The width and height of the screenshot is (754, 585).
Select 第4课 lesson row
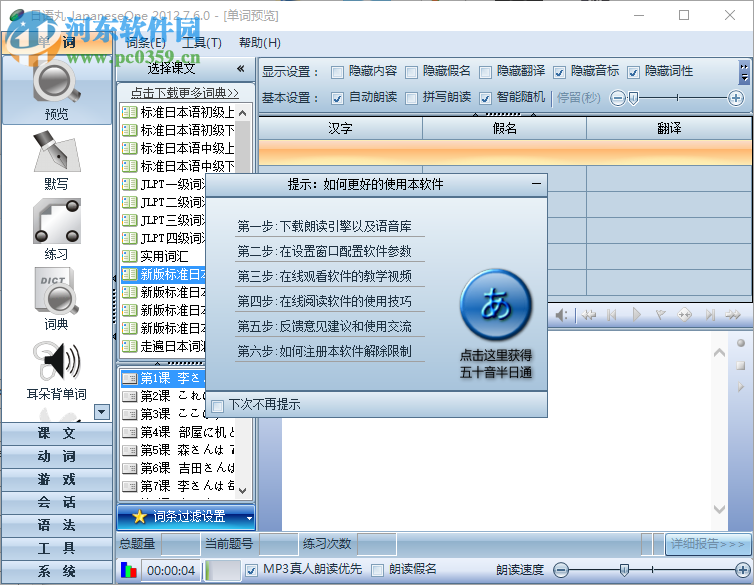(x=179, y=432)
